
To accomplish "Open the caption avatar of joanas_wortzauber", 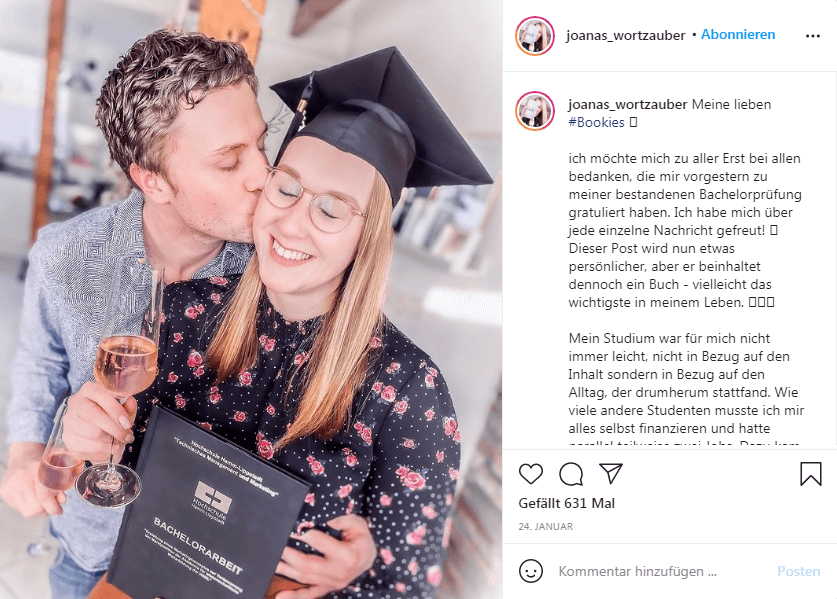I will (535, 111).
